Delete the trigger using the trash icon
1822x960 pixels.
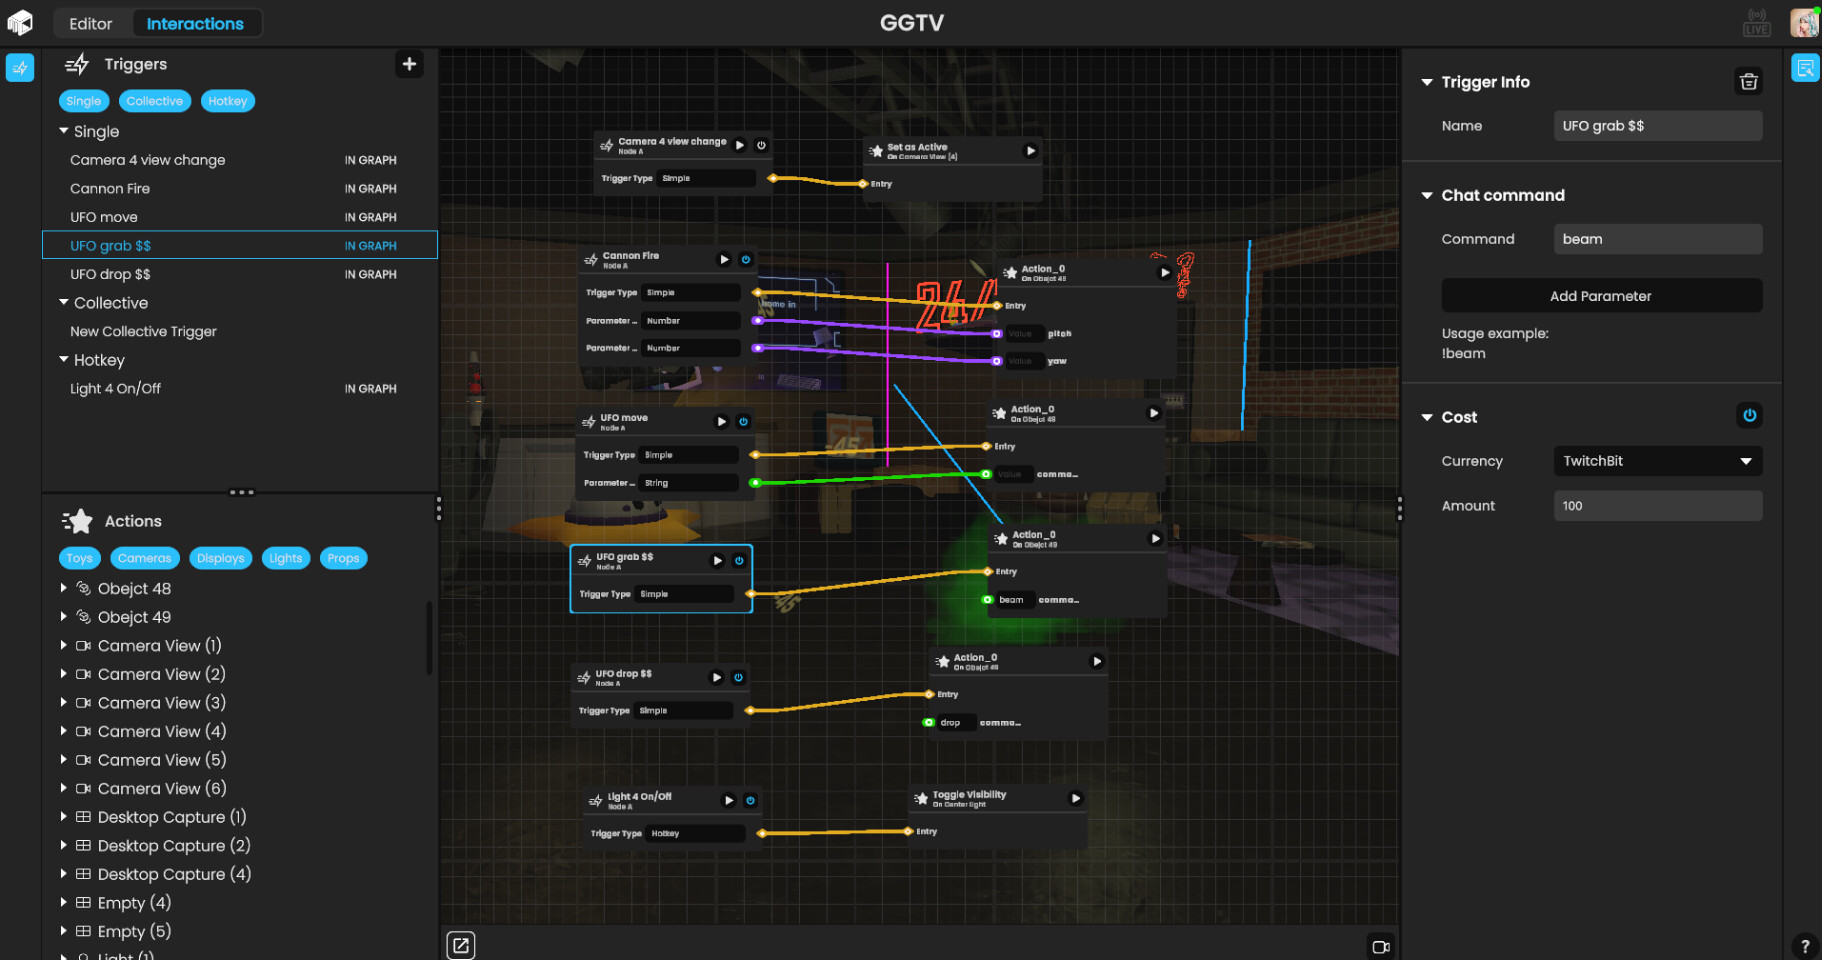1748,81
